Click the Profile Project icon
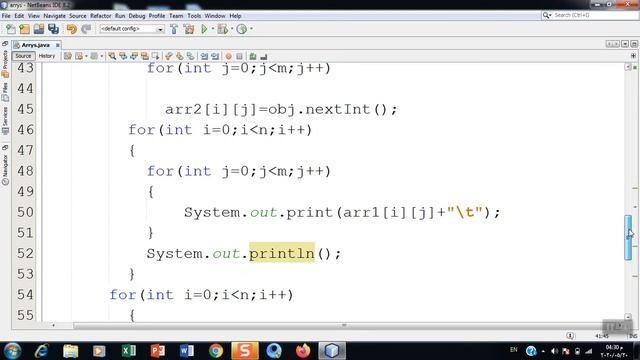 point(242,29)
